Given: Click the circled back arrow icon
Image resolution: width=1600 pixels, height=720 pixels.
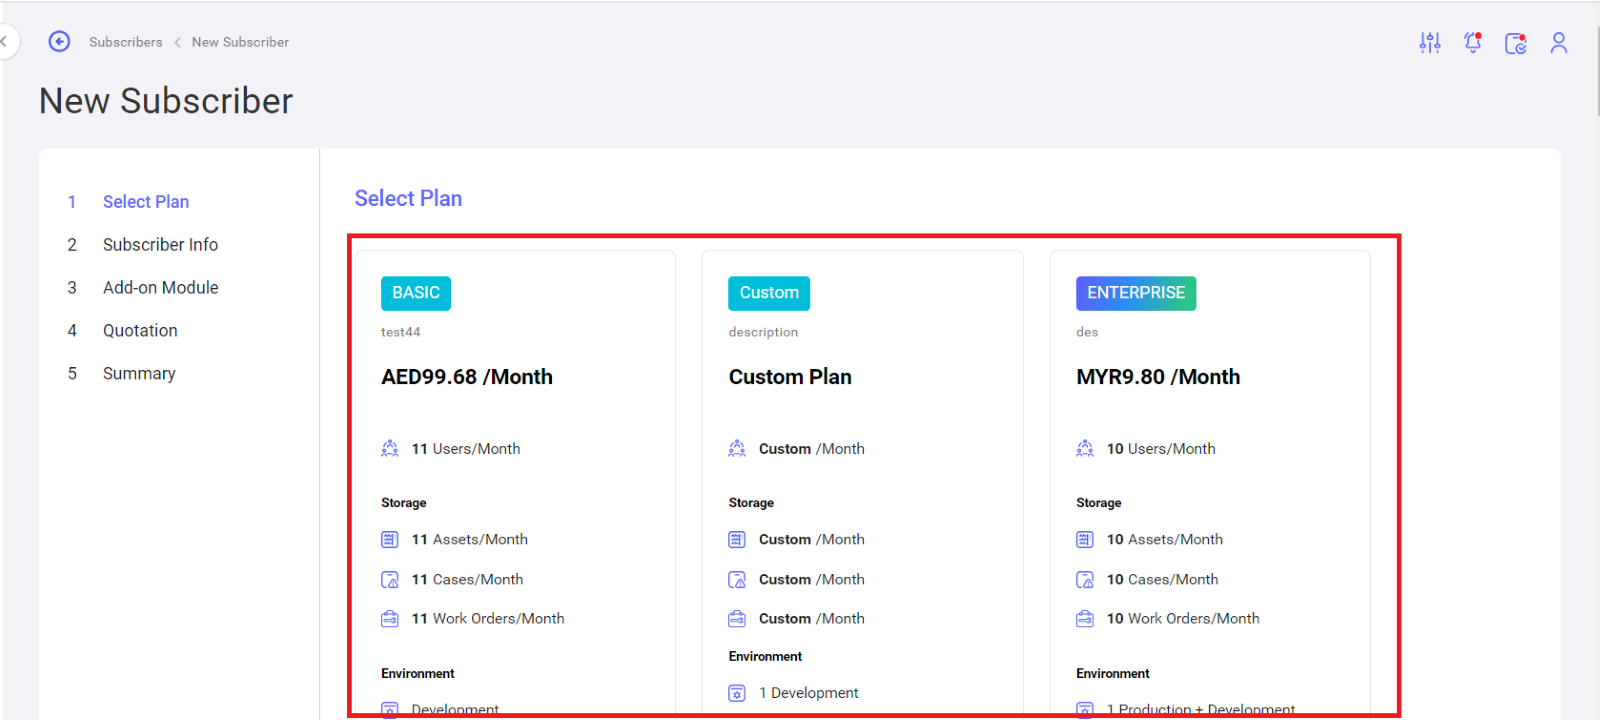Looking at the screenshot, I should pyautogui.click(x=59, y=41).
